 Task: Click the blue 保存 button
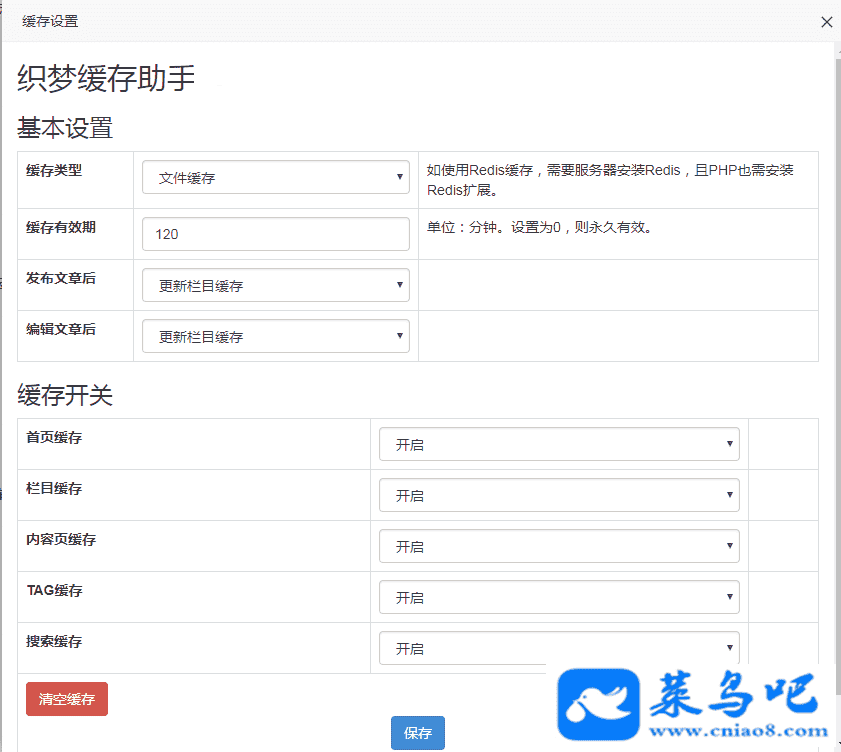[418, 733]
